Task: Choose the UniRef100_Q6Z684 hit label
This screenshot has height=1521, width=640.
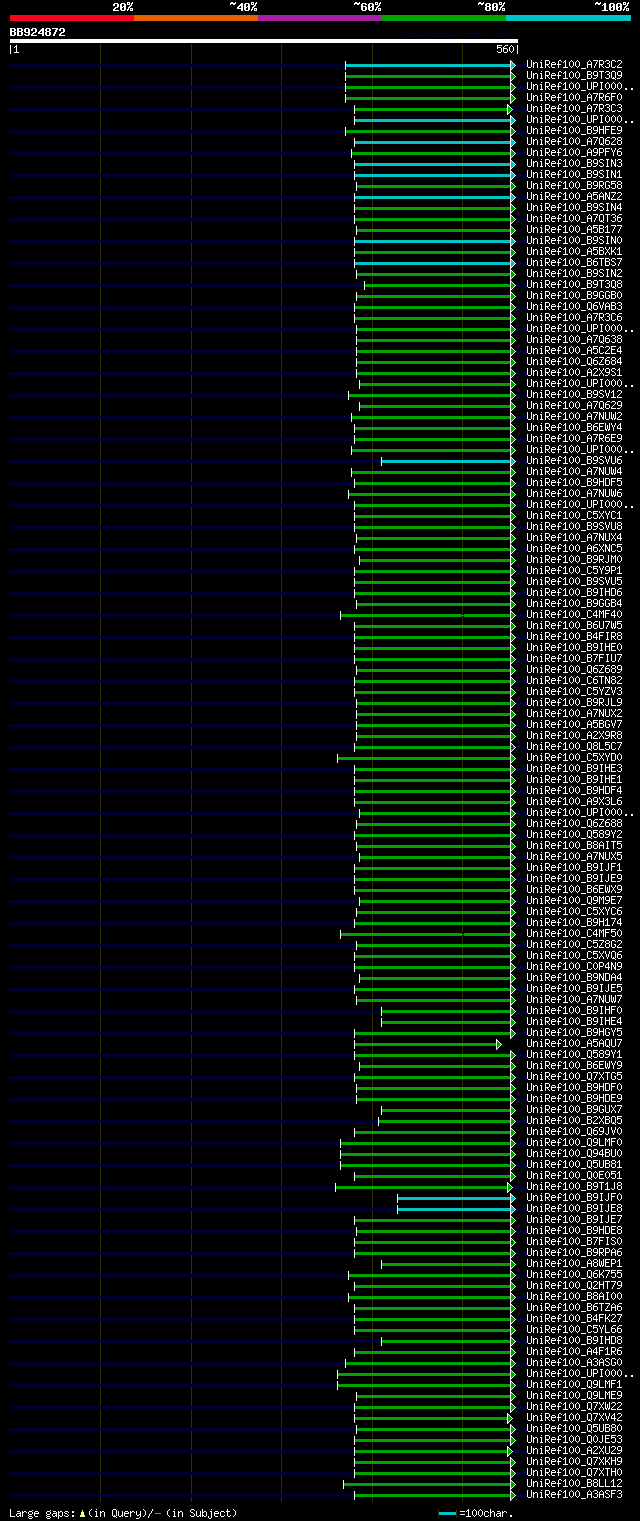Action: 574,362
